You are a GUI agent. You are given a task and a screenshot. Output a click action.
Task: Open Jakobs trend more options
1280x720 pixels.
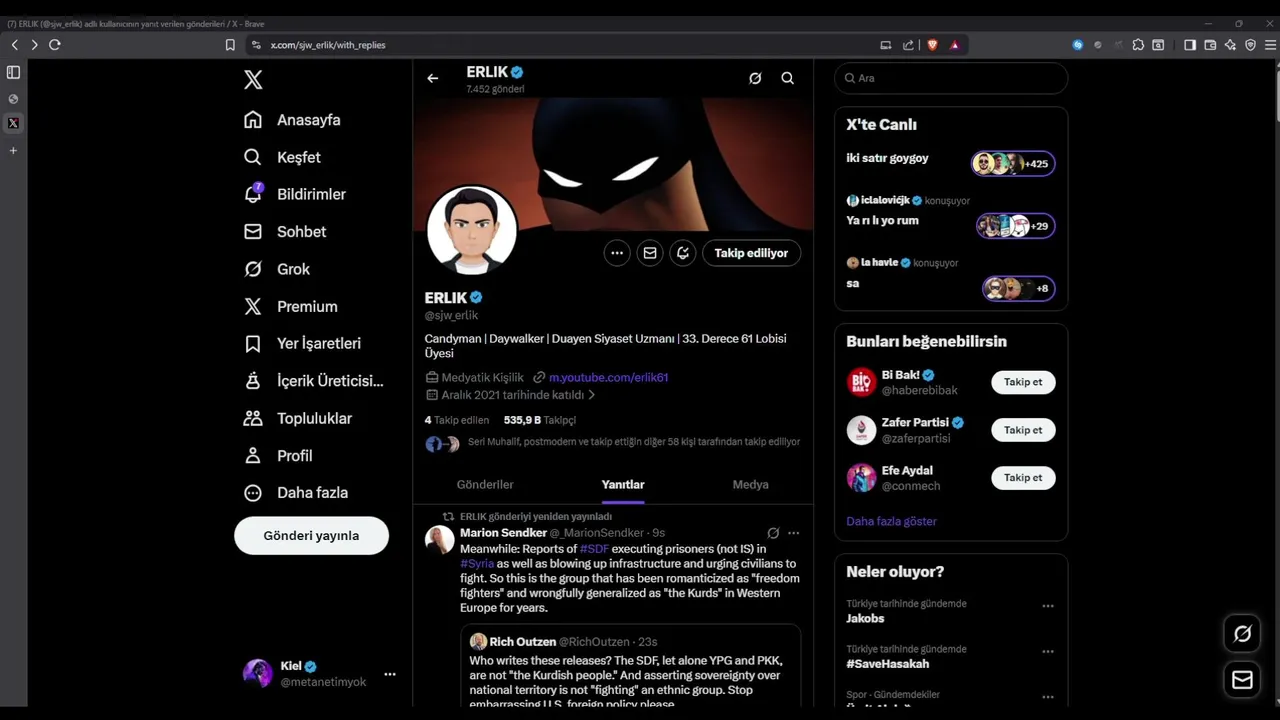[x=1048, y=606]
